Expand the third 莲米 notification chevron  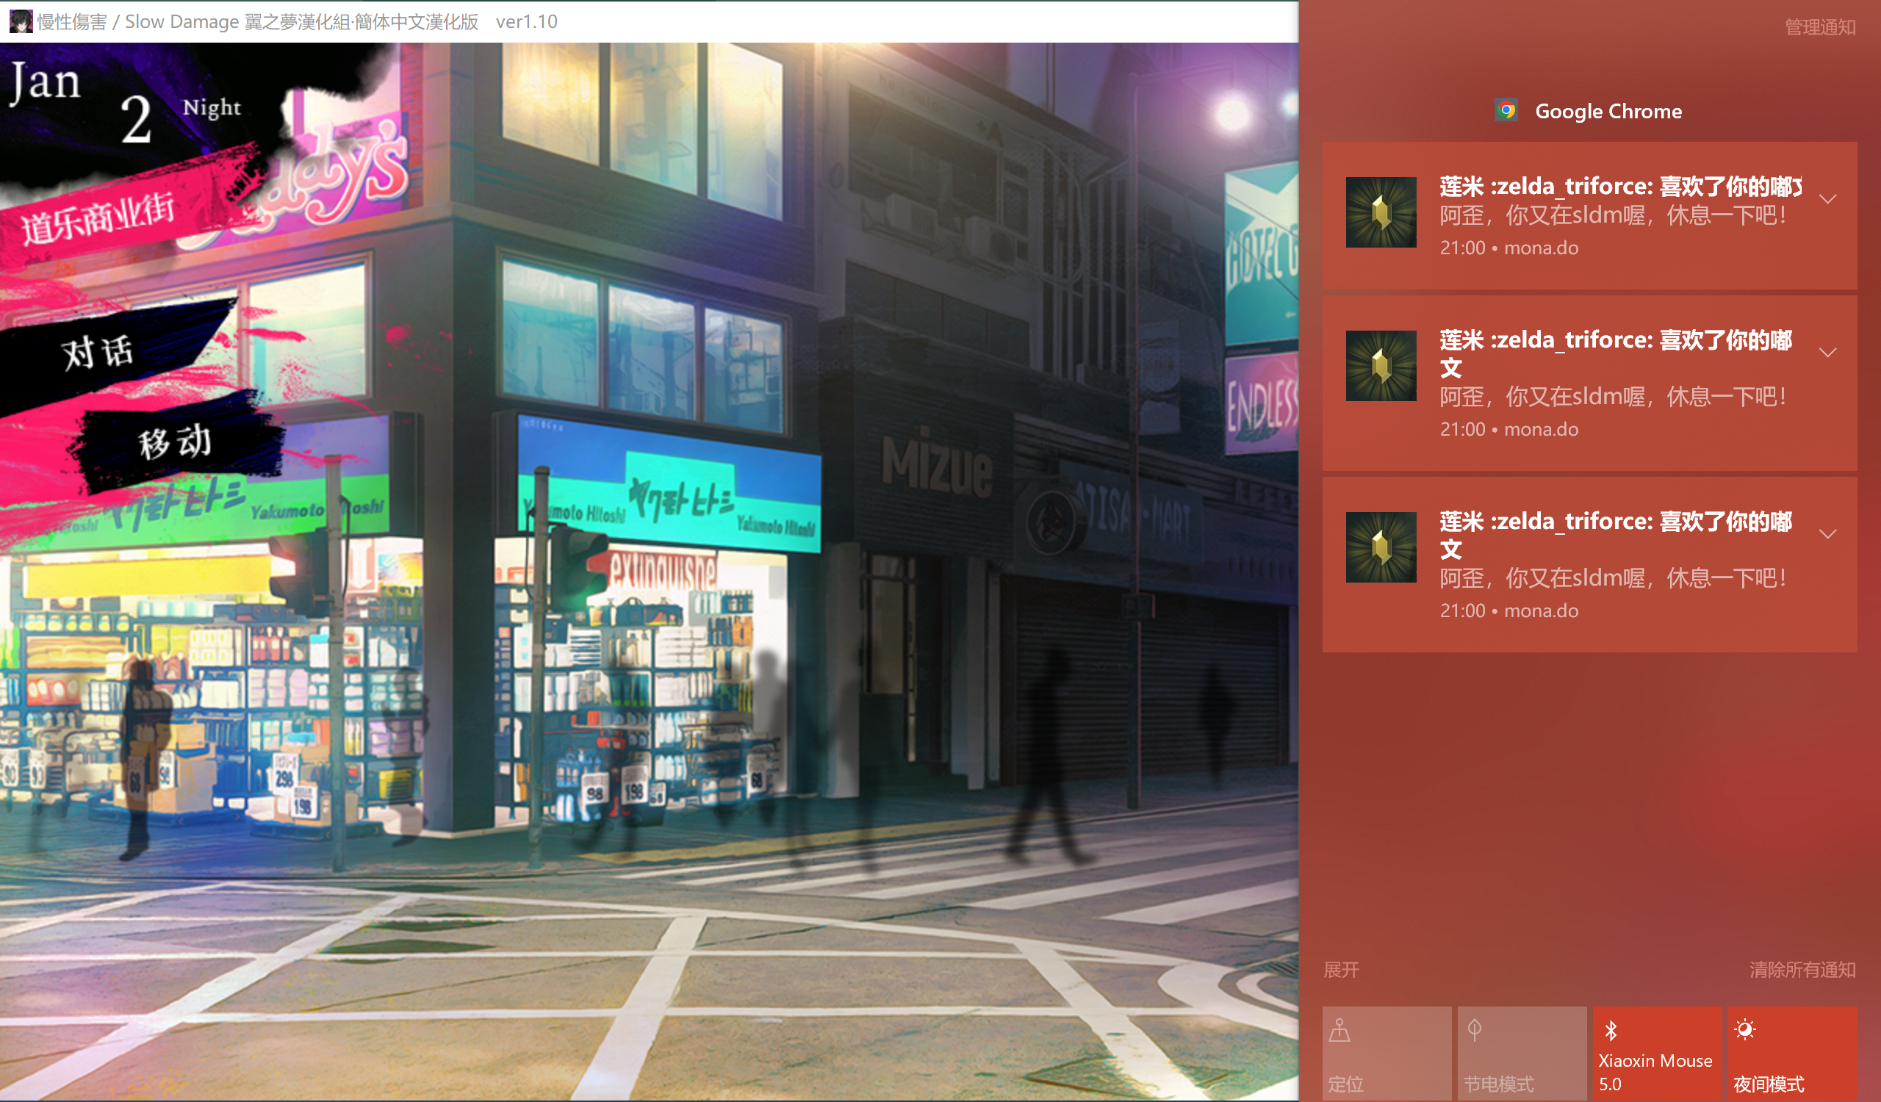pyautogui.click(x=1828, y=534)
